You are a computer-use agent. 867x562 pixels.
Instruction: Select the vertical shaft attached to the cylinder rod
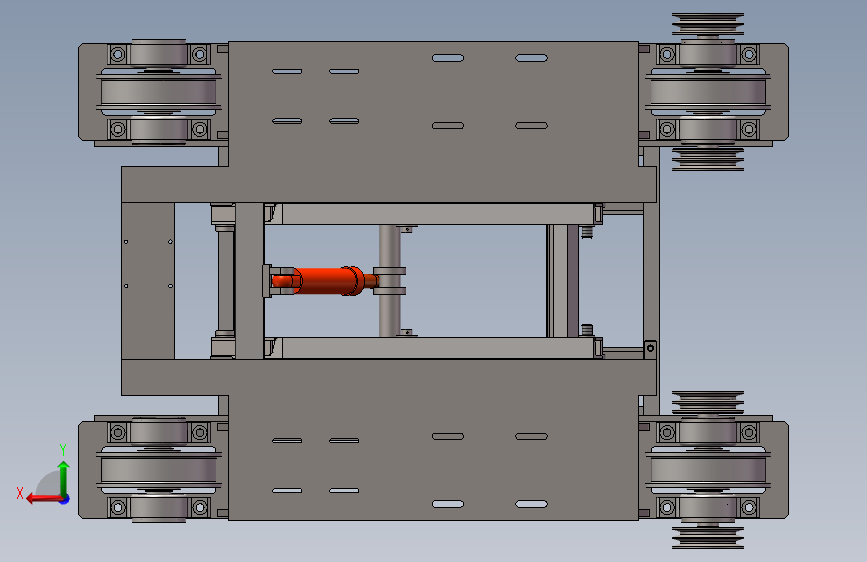389,280
